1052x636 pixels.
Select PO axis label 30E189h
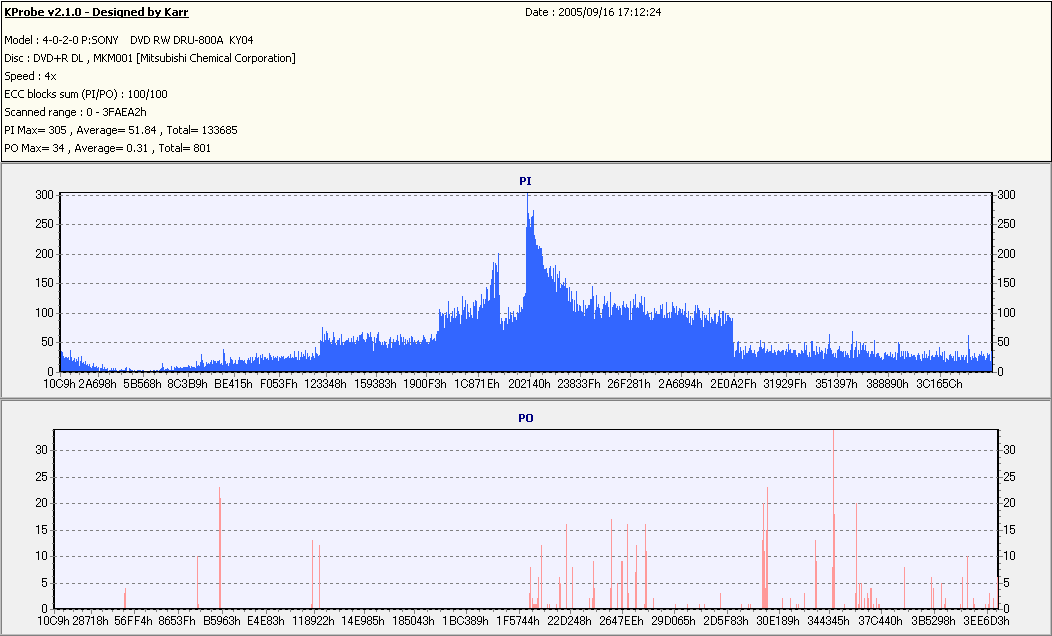point(778,621)
